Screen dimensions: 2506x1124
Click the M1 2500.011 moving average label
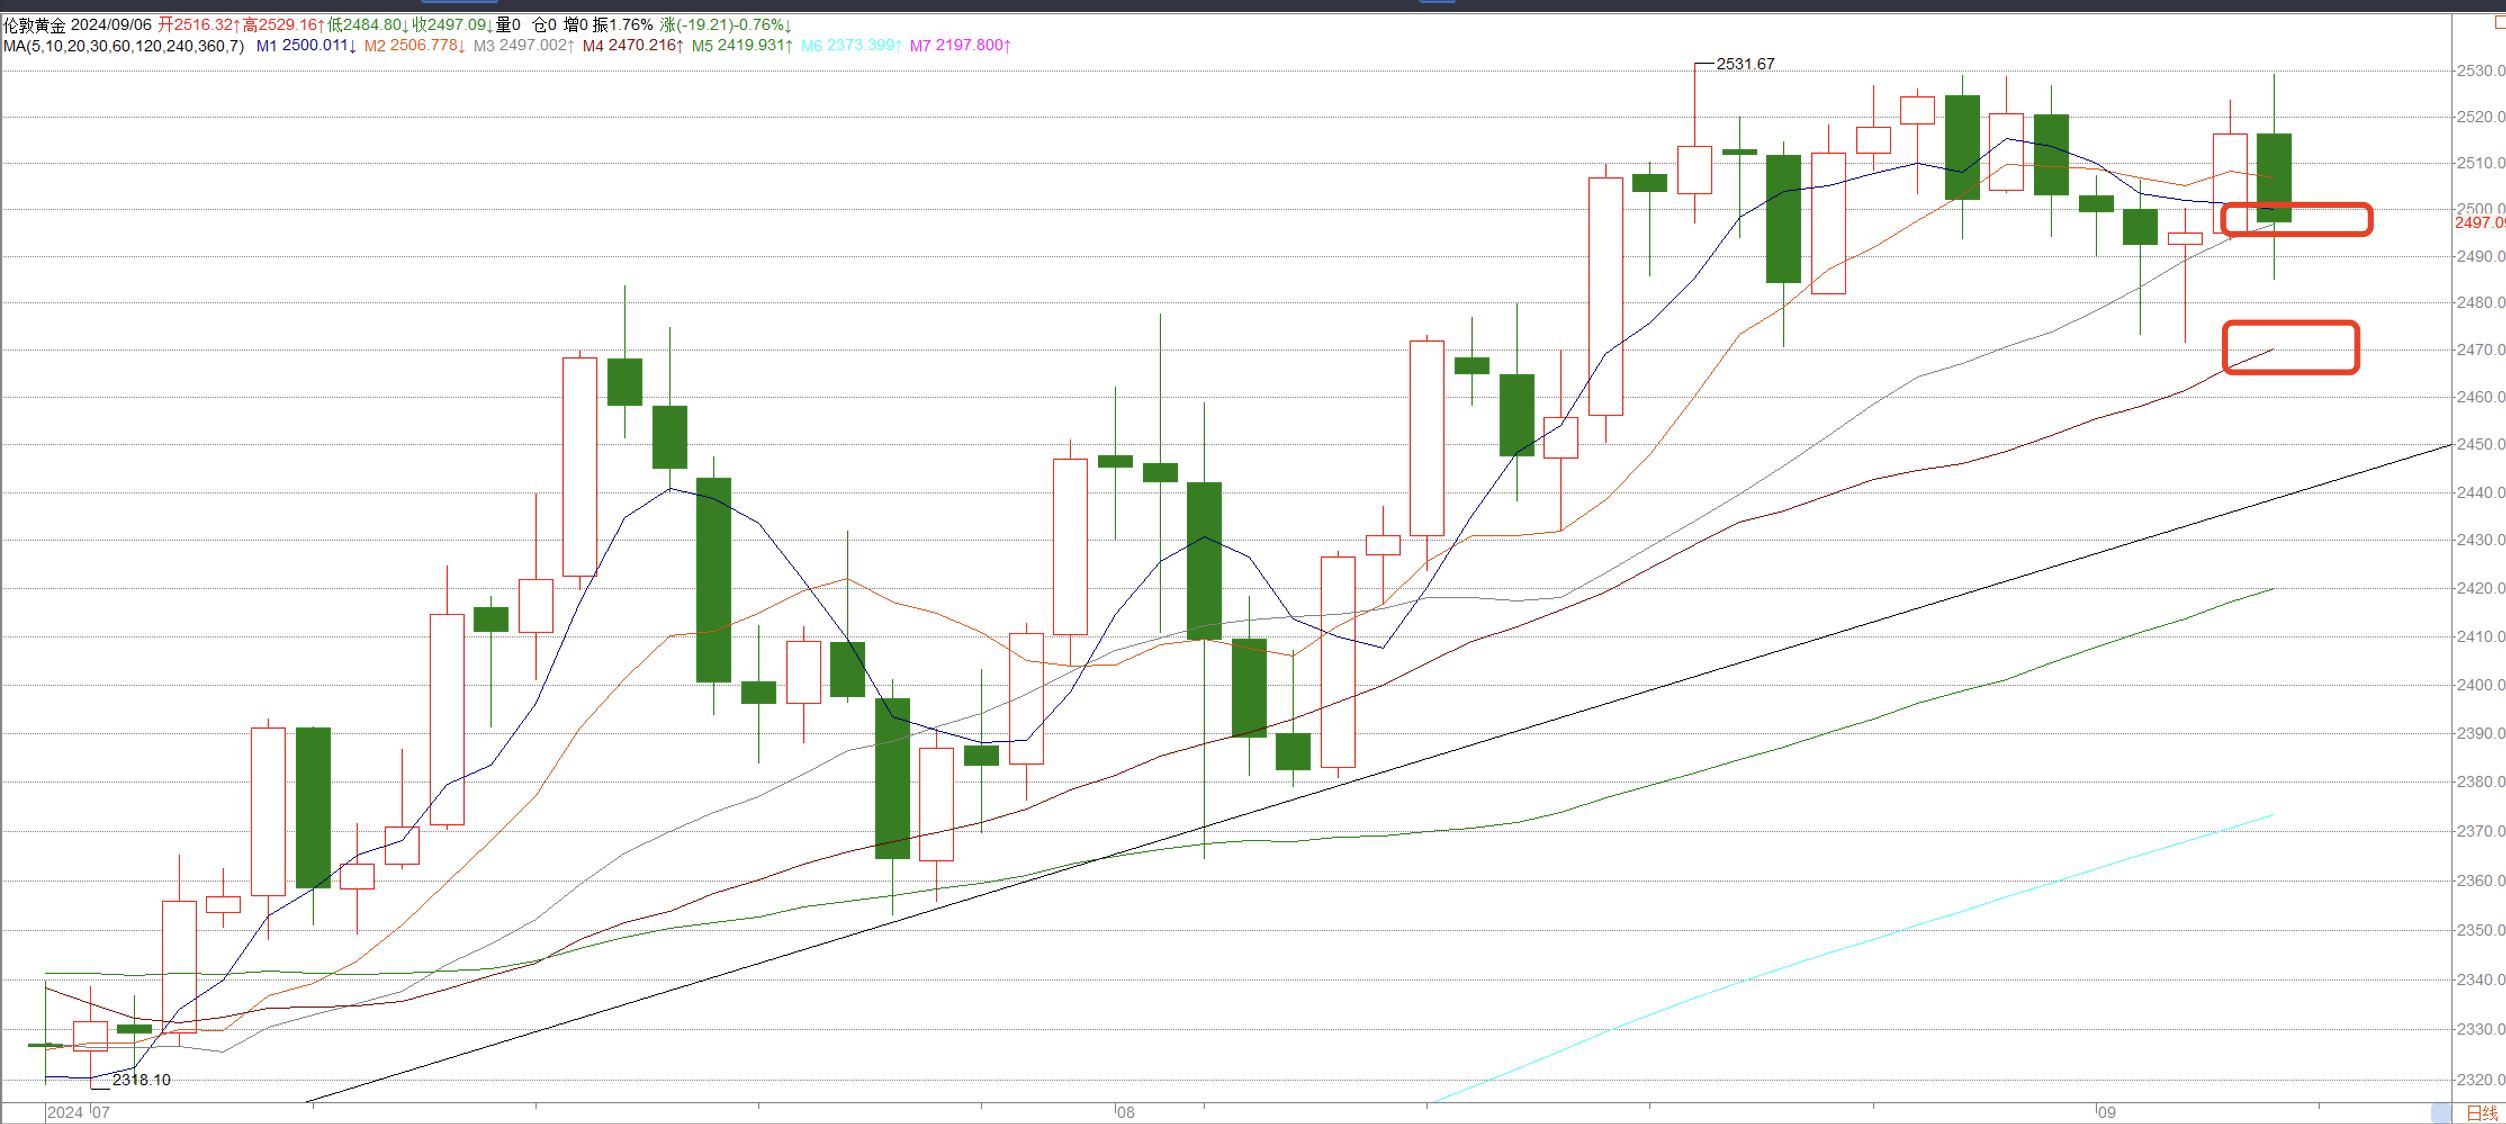pos(306,46)
